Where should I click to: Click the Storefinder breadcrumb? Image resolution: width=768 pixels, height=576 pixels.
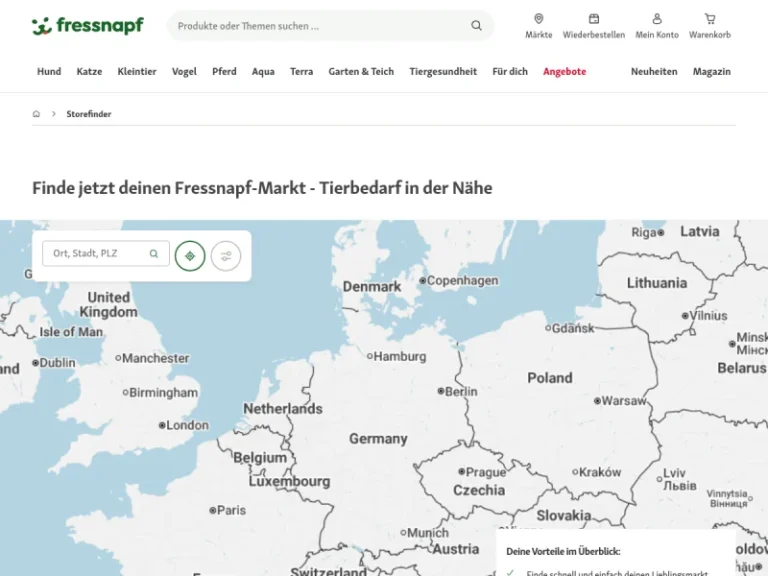[89, 114]
